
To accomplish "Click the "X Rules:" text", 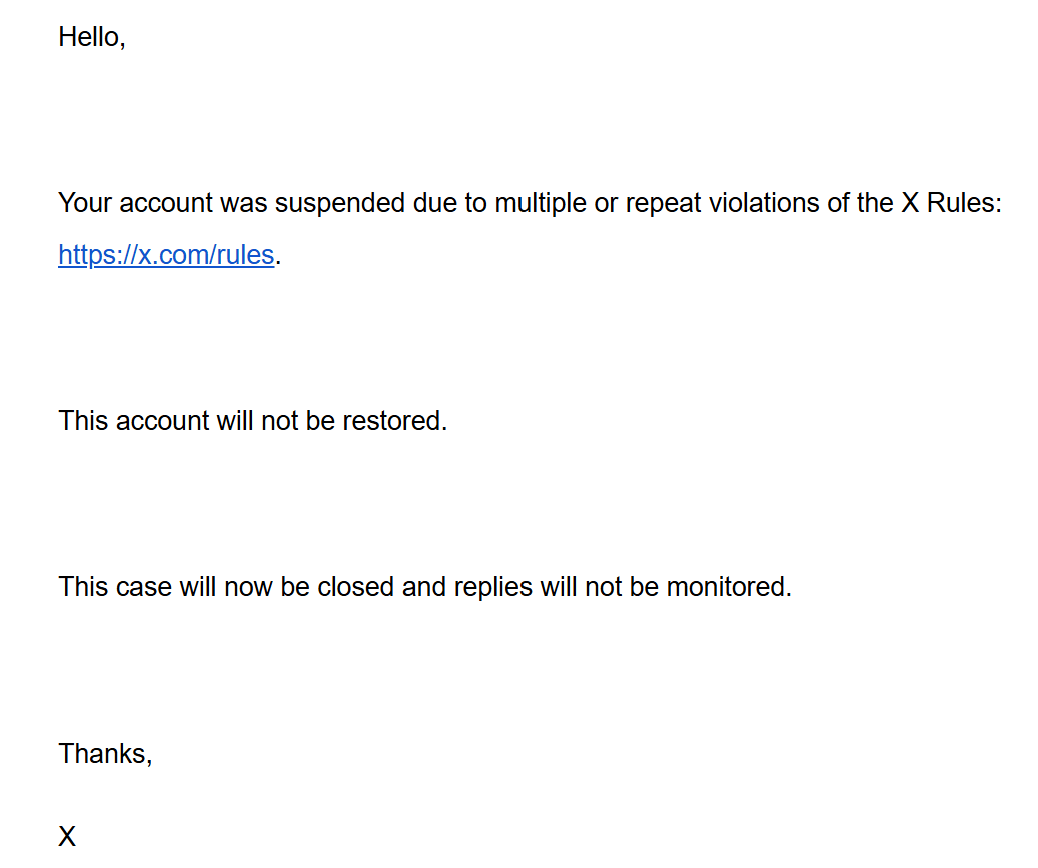I will pos(951,203).
